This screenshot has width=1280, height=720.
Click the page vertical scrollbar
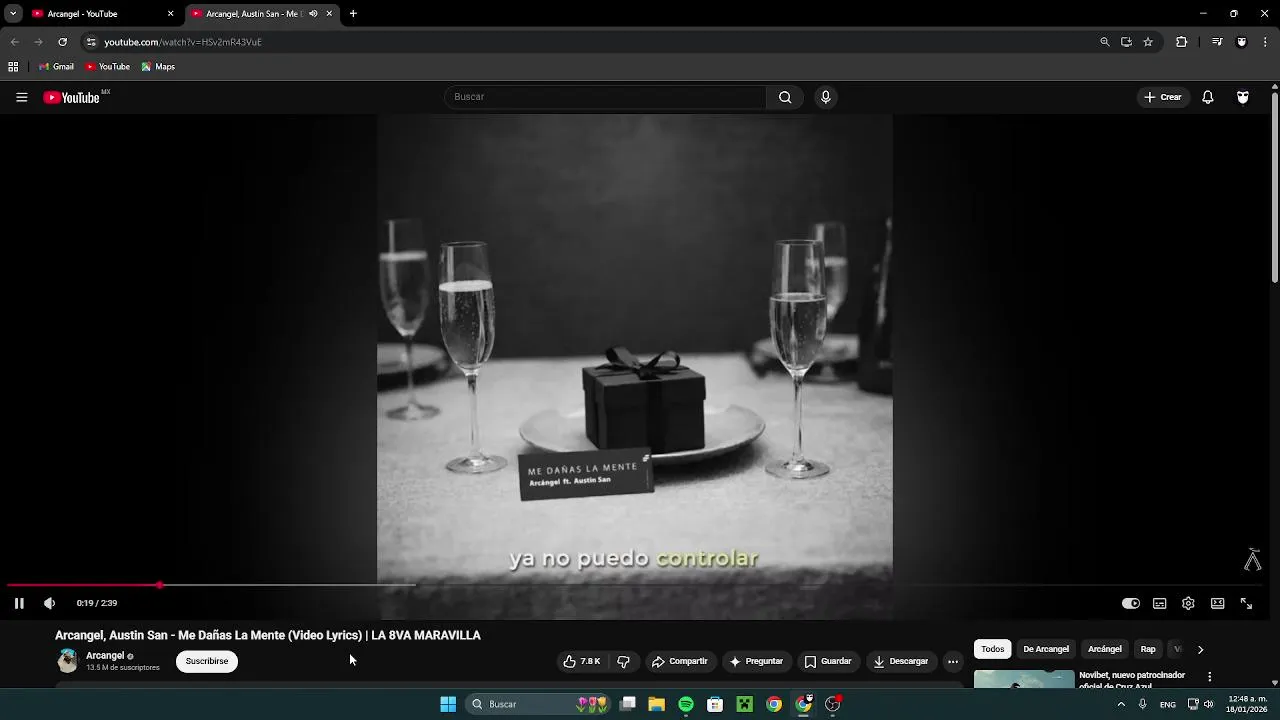(1275, 190)
